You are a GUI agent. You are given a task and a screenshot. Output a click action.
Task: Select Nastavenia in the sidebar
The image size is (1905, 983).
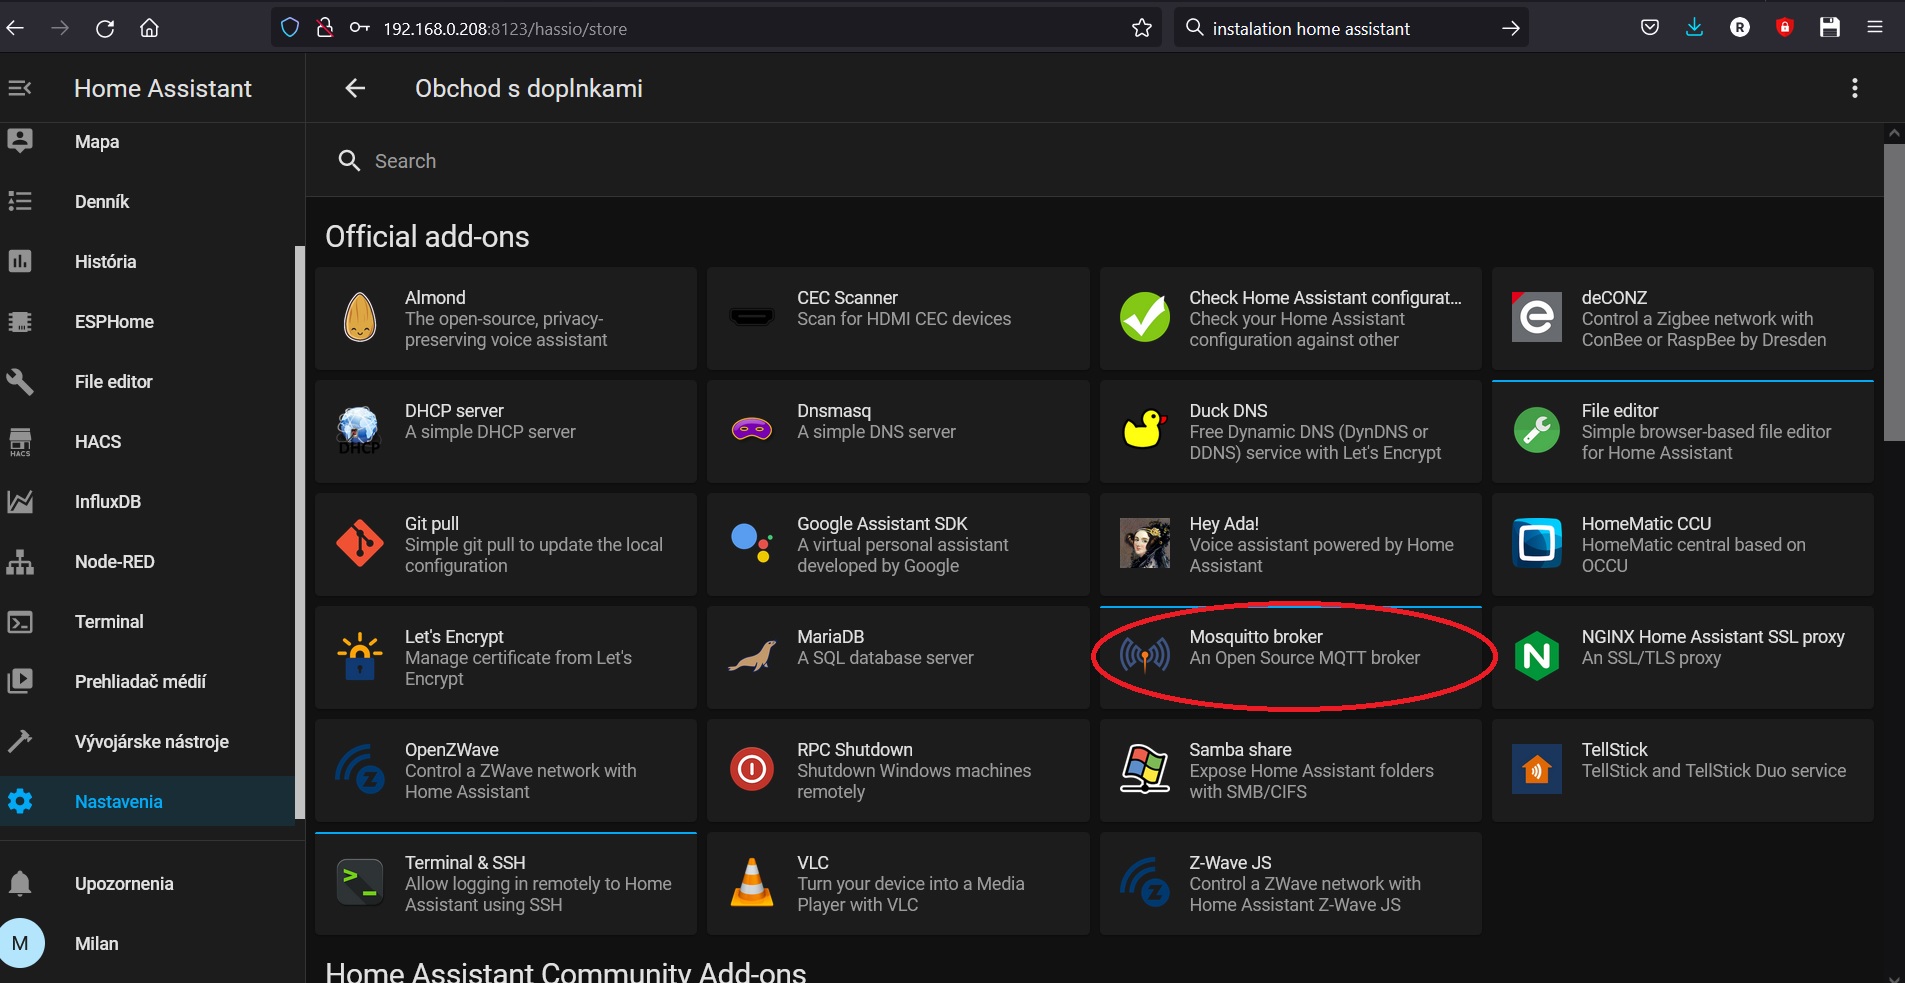[x=147, y=801]
